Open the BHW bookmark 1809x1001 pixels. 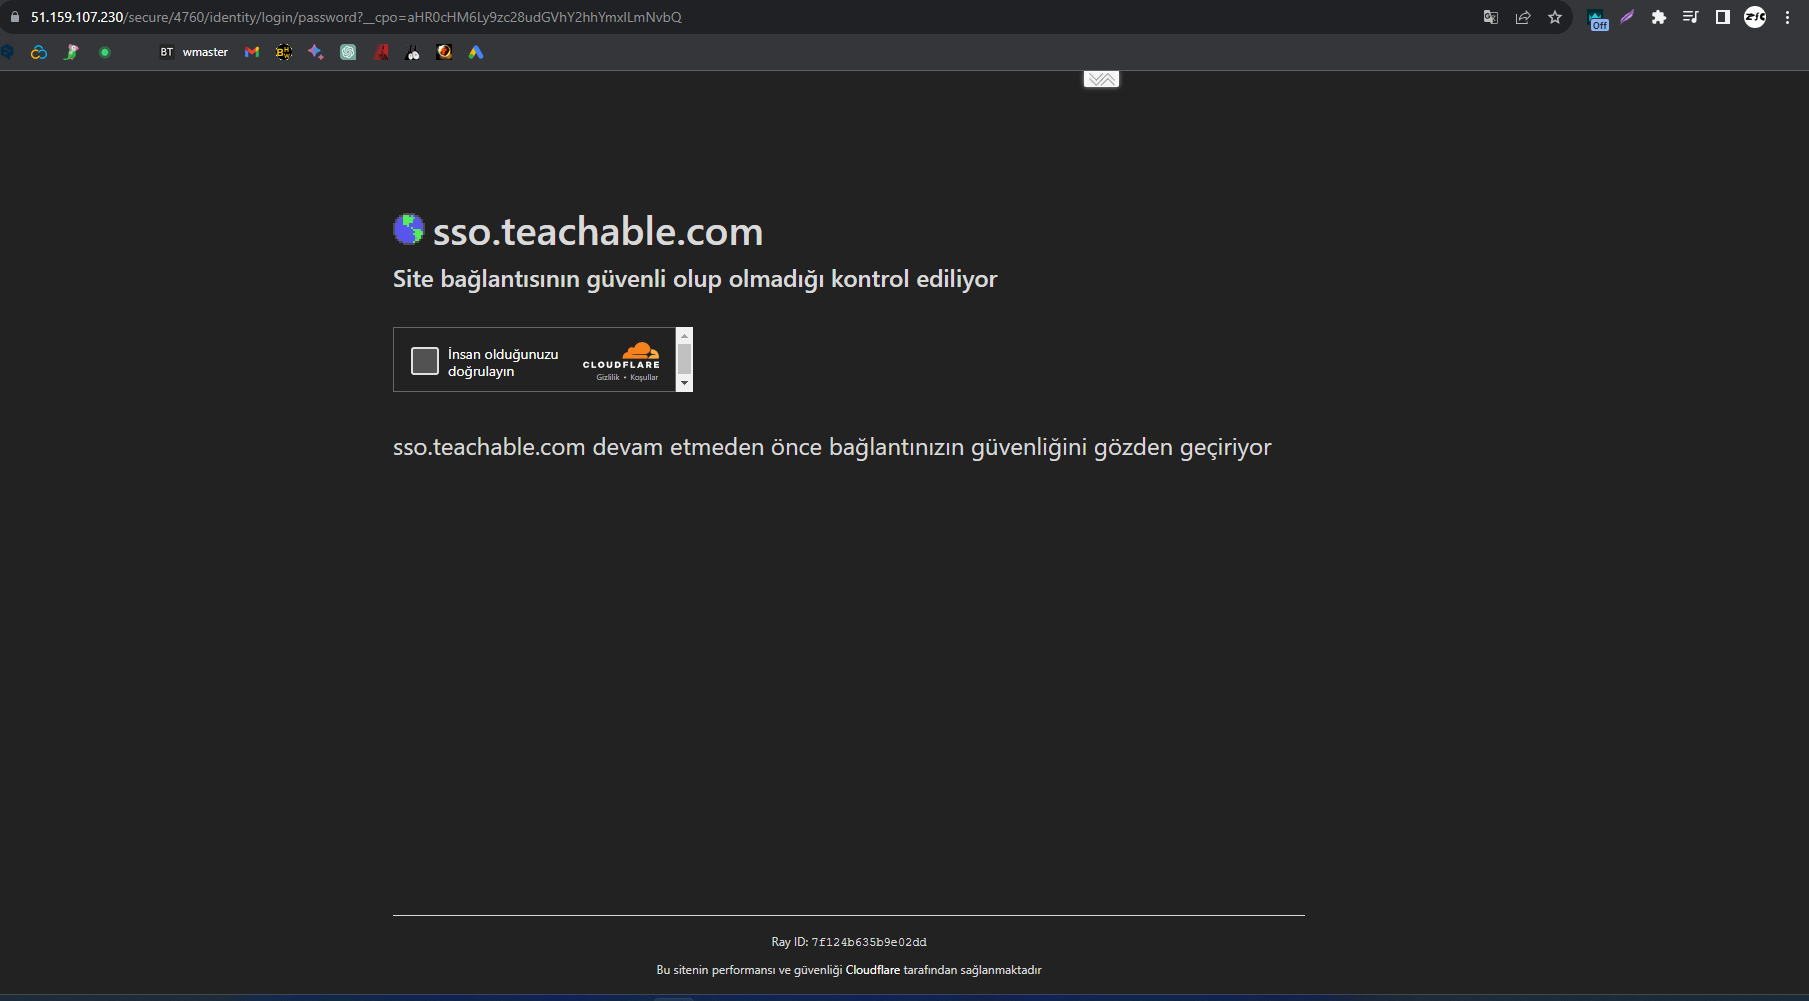point(284,52)
